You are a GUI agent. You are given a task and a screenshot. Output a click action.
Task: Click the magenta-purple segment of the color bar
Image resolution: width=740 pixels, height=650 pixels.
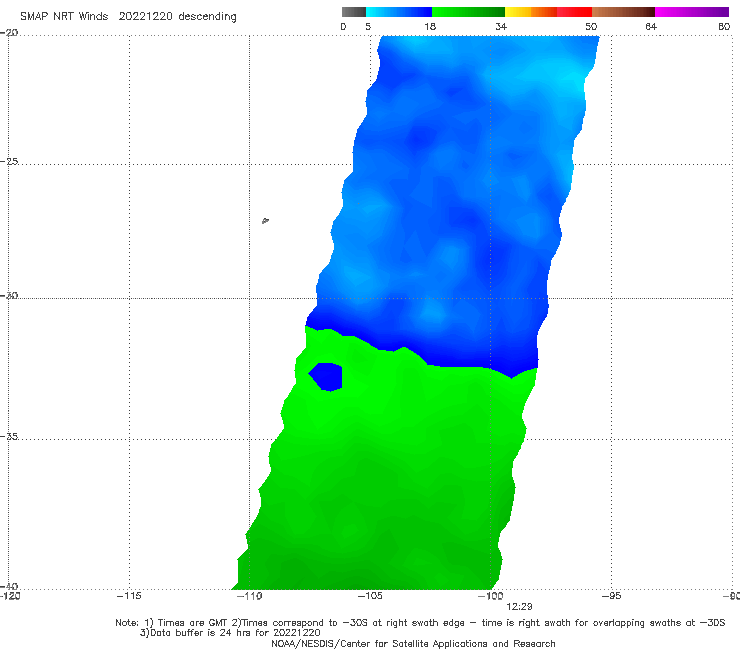click(x=692, y=12)
